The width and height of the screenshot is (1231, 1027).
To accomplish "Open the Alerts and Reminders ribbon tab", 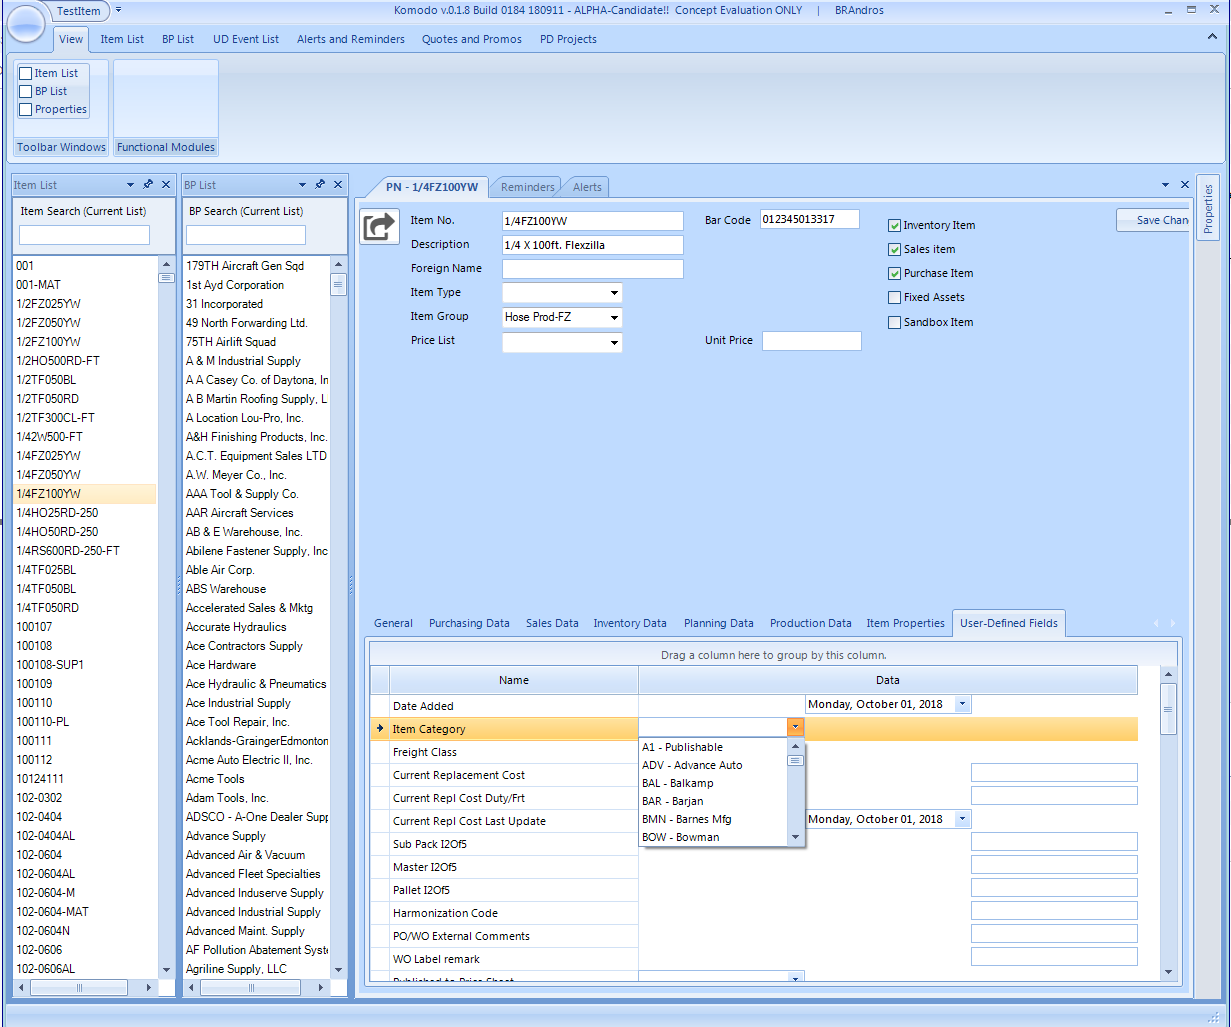I will coord(350,39).
